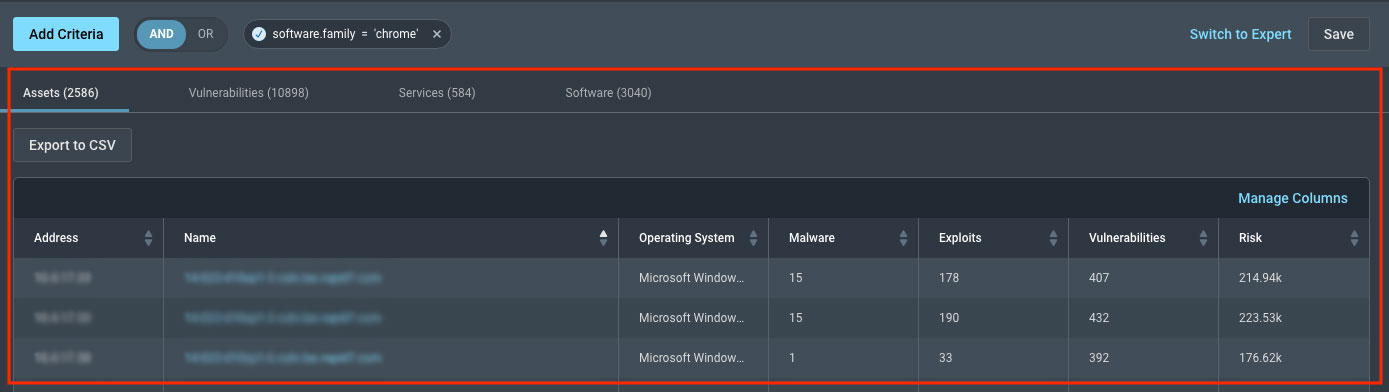The height and width of the screenshot is (392, 1389).
Task: Sort by Address column arrows
Action: click(149, 238)
